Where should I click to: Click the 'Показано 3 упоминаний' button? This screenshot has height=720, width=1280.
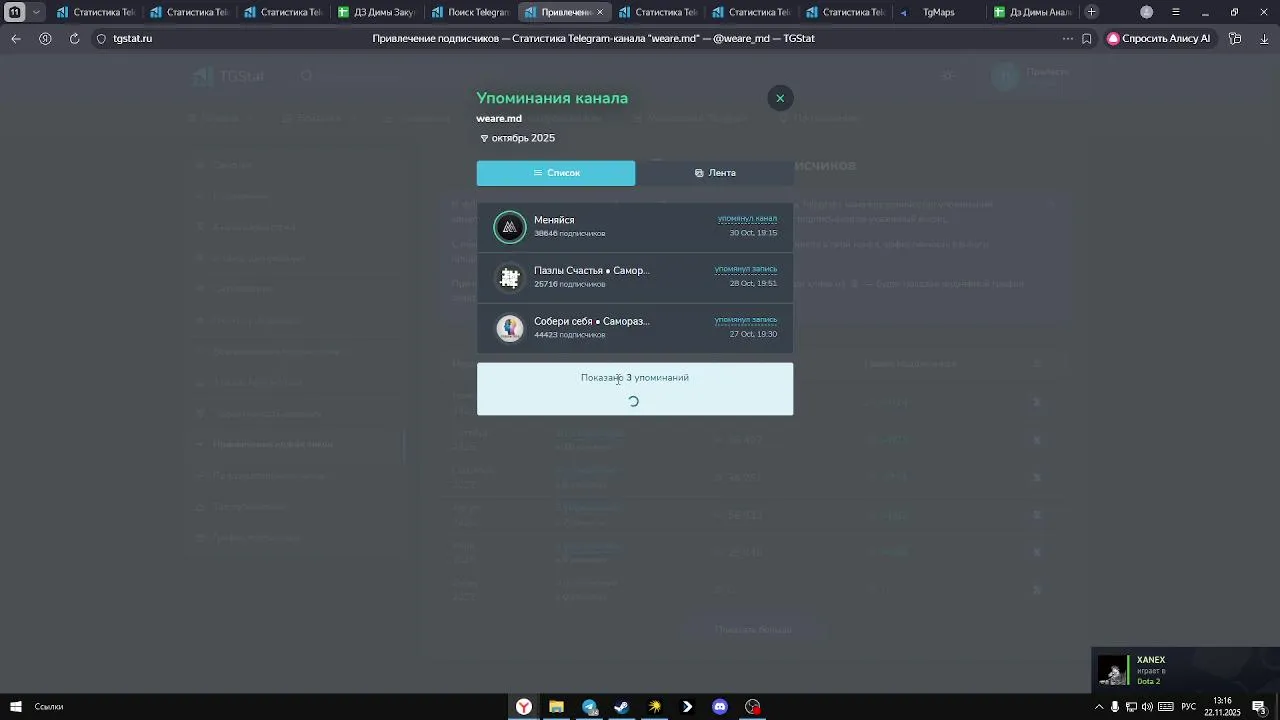(x=635, y=389)
